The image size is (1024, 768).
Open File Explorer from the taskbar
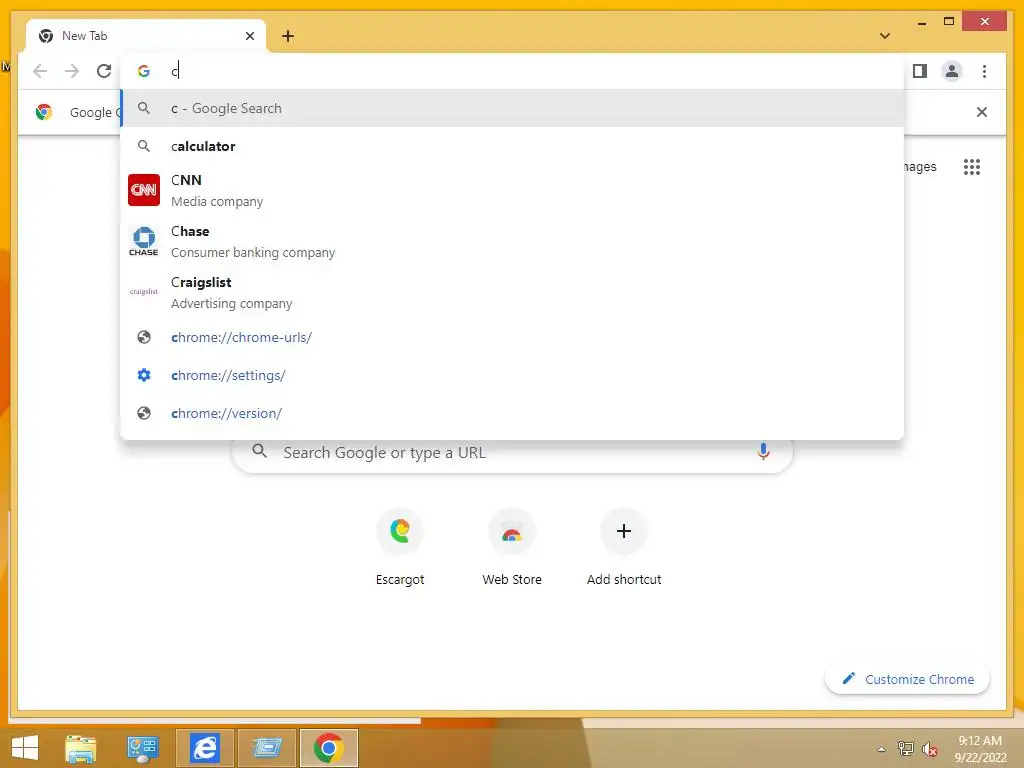[x=80, y=748]
